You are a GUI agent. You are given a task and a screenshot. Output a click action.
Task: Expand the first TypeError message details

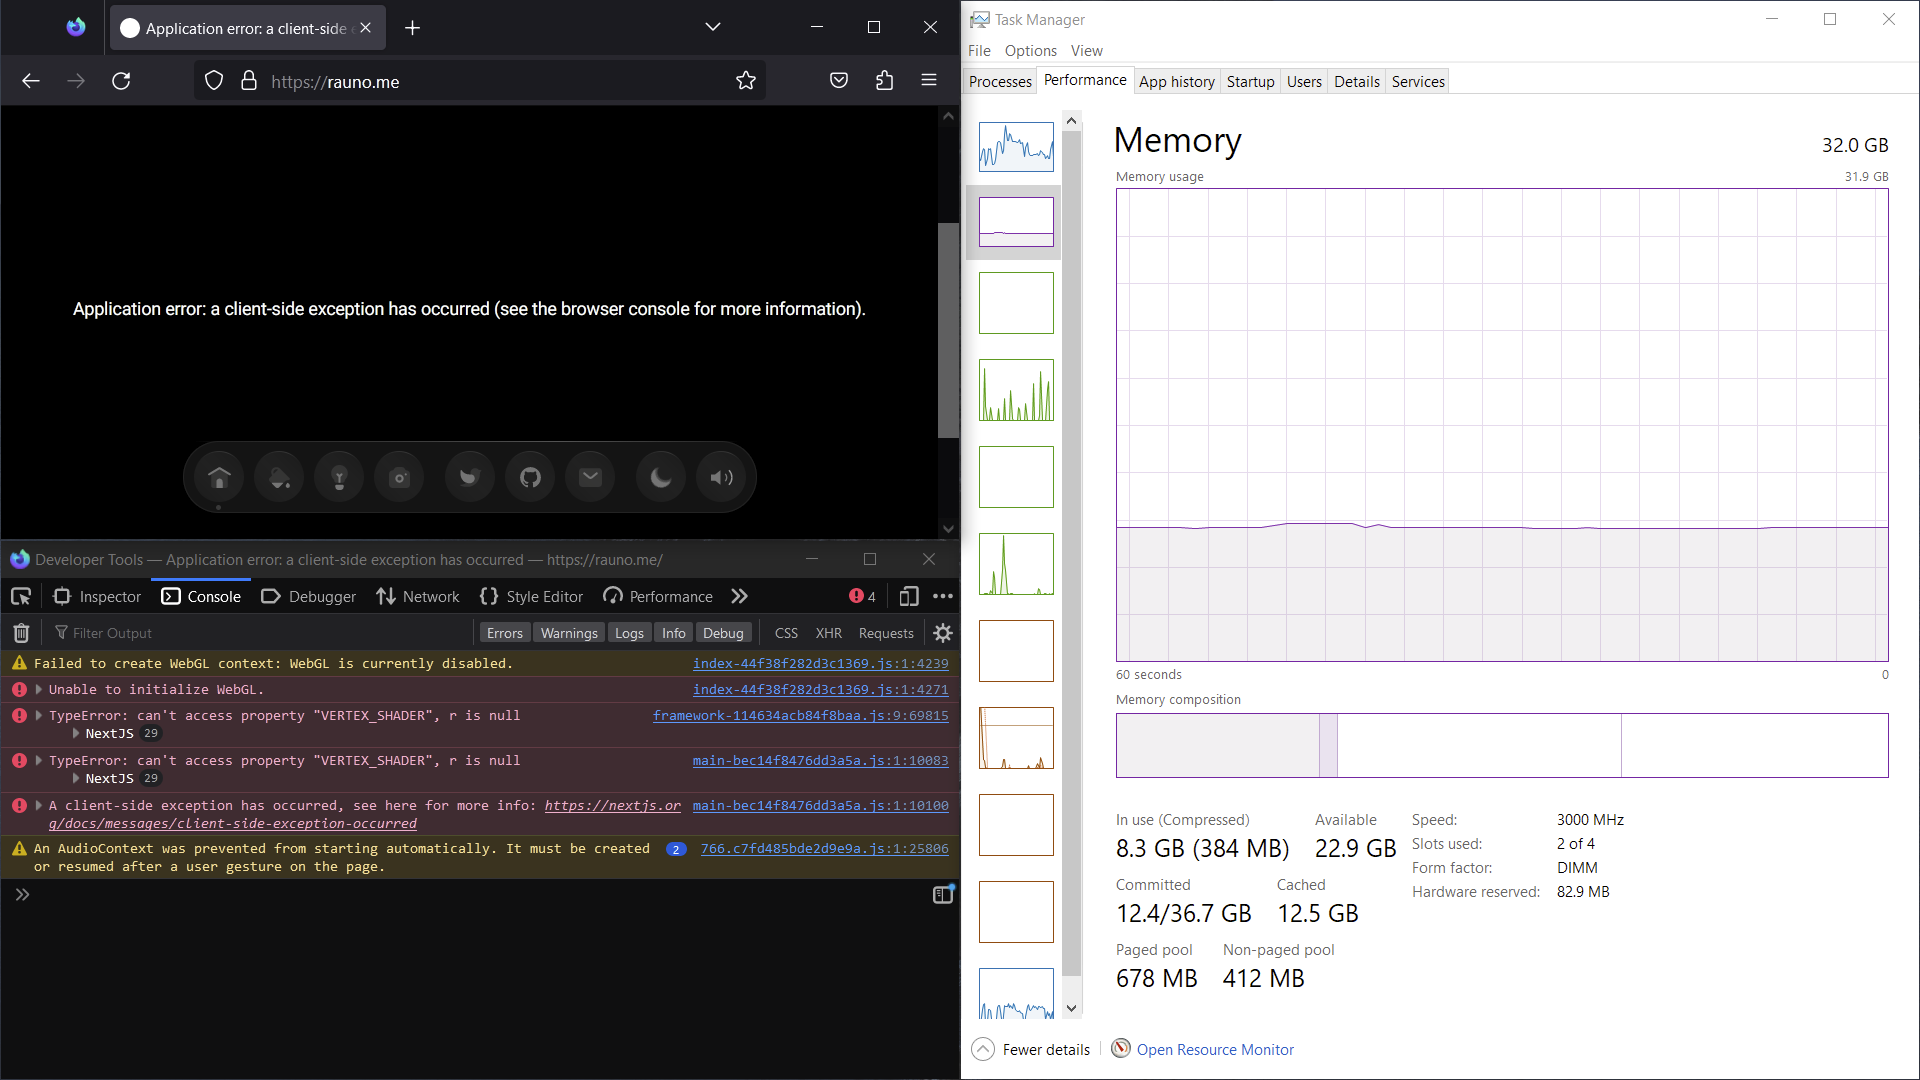[x=39, y=715]
